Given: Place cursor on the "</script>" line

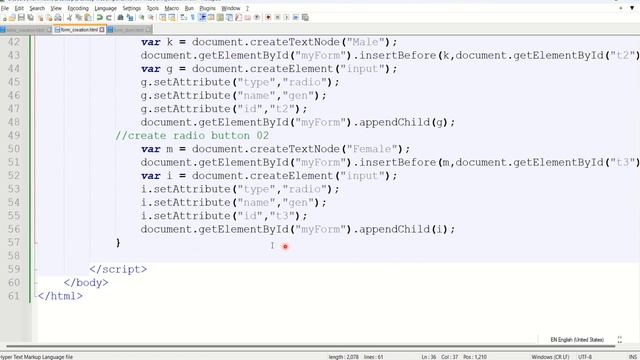Looking at the screenshot, I should point(118,269).
